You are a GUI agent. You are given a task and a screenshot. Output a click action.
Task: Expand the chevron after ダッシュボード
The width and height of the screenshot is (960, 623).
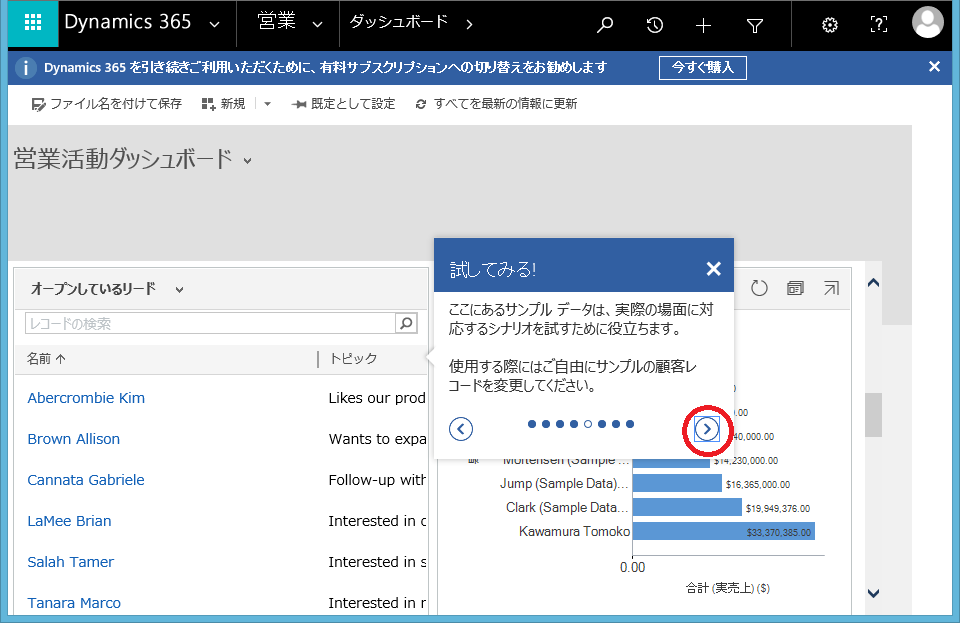tap(469, 24)
